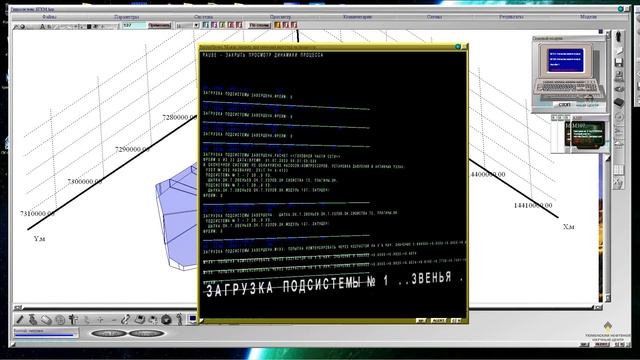Viewport: 640px width, 360px height.
Task: Open the Файлы menu
Action: coord(49,17)
